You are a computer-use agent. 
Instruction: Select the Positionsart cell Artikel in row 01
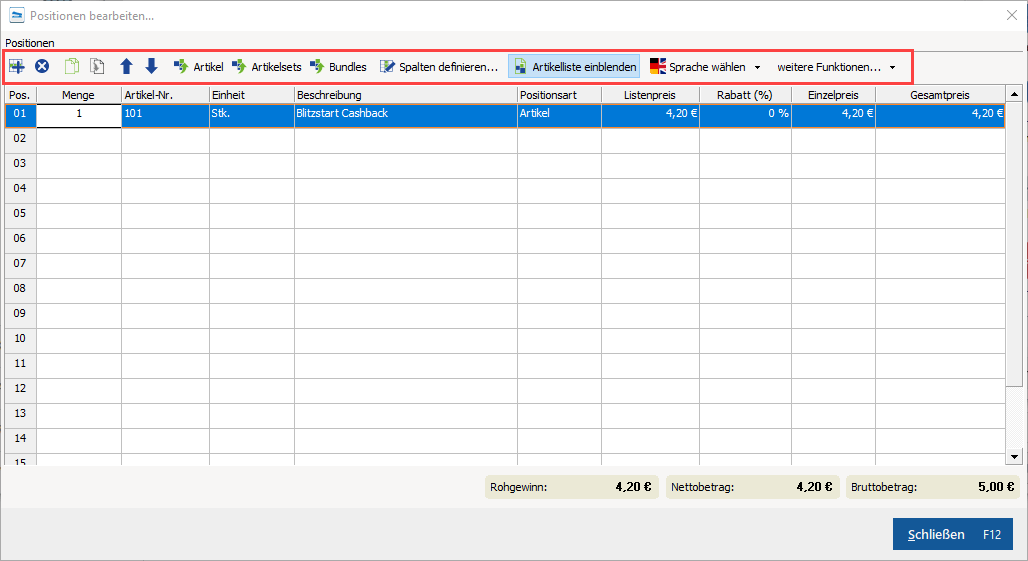tap(559, 116)
